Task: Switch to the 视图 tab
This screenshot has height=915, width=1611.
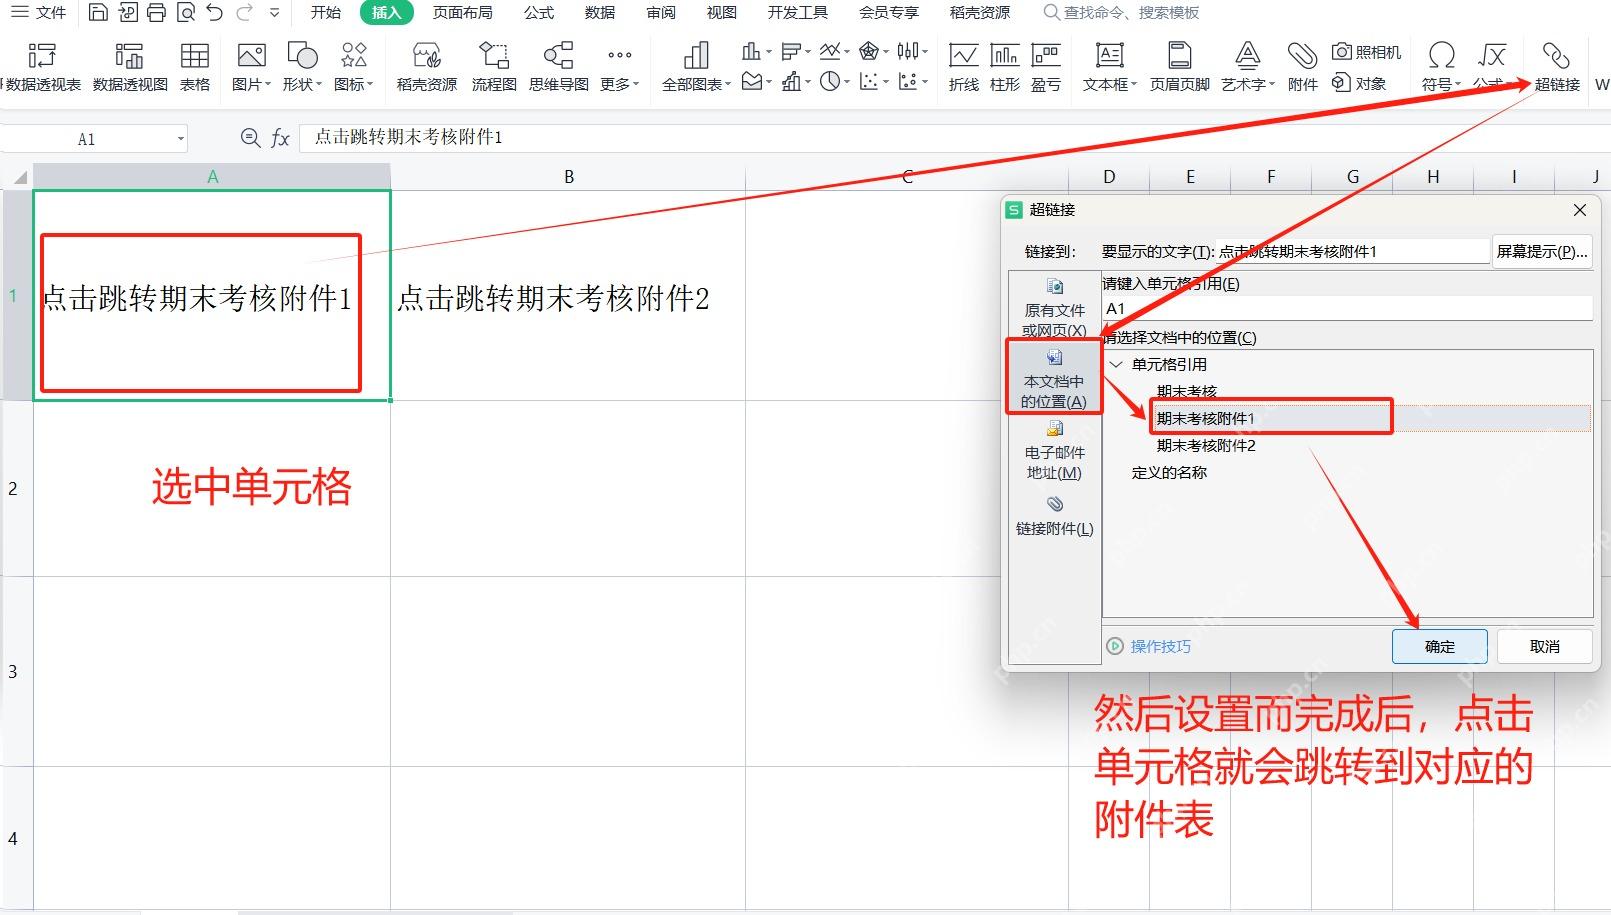Action: [721, 13]
